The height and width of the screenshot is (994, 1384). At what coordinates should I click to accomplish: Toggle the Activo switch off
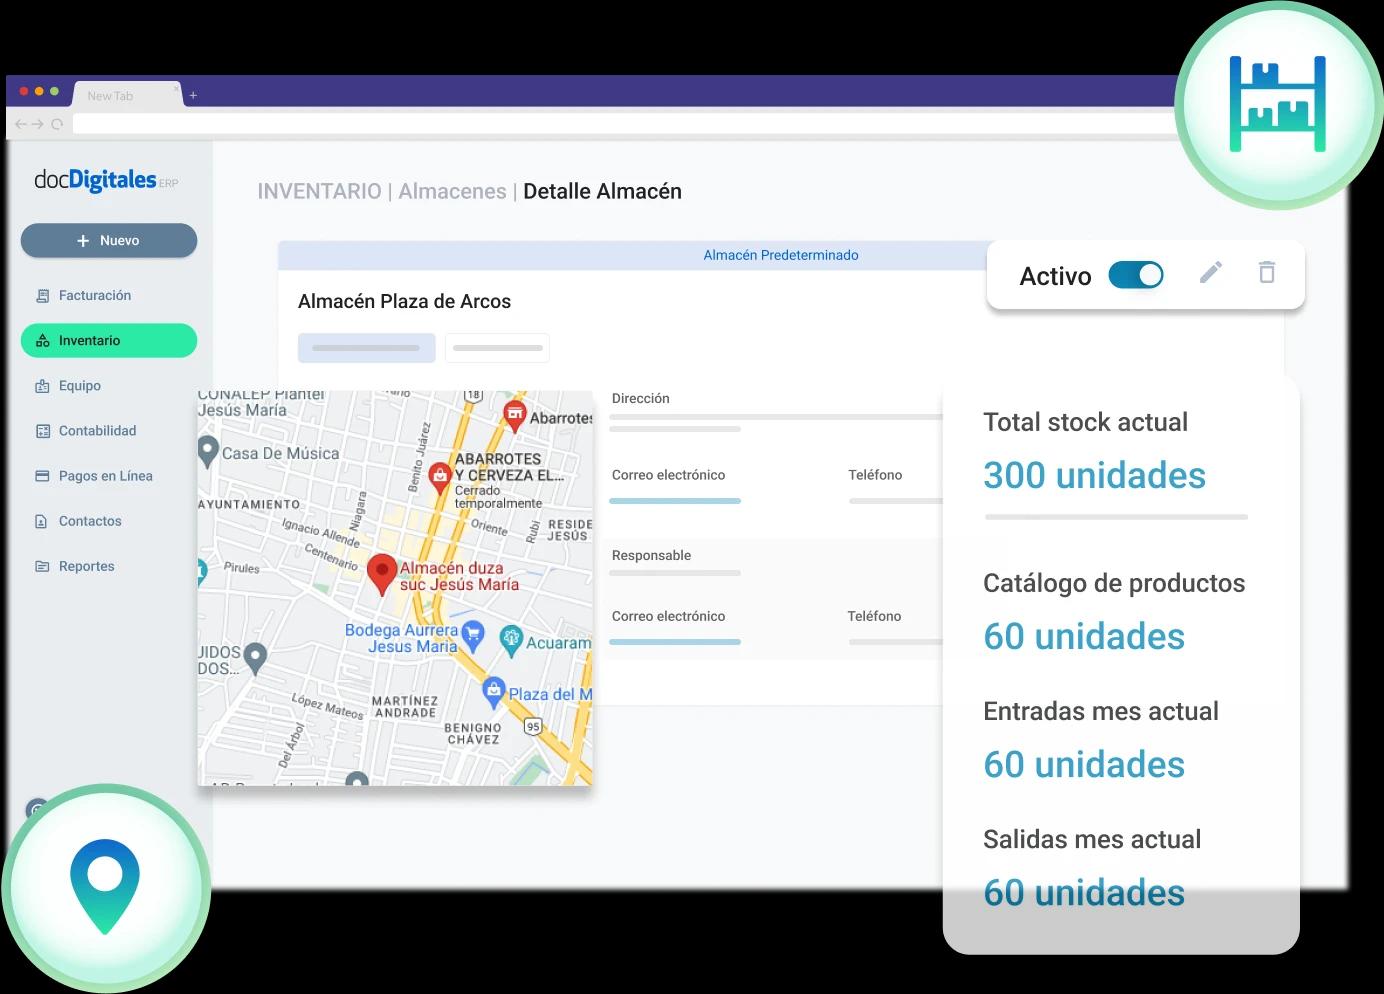pos(1136,275)
